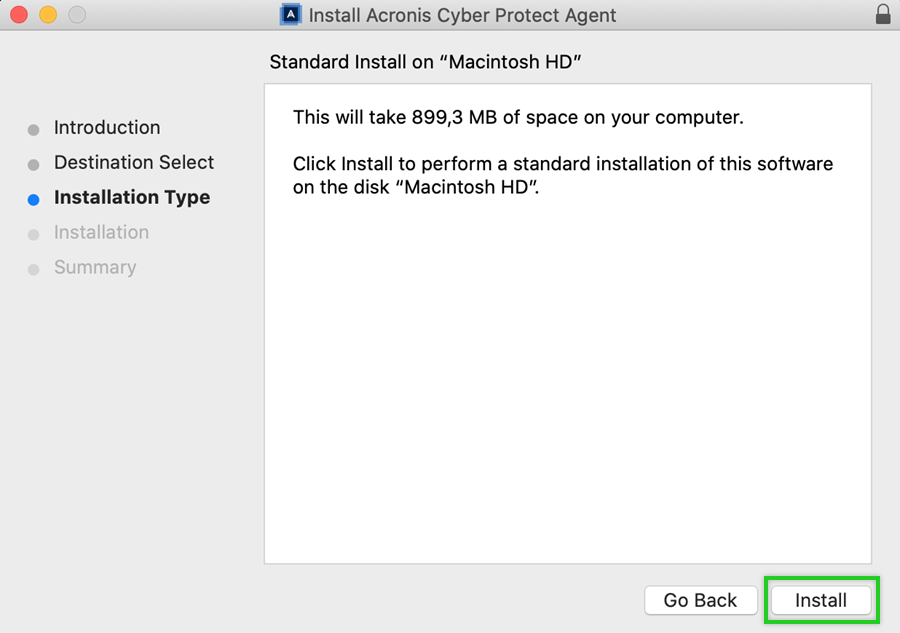
Task: Click the Standard Install on Macintosh HD heading
Action: click(x=426, y=62)
